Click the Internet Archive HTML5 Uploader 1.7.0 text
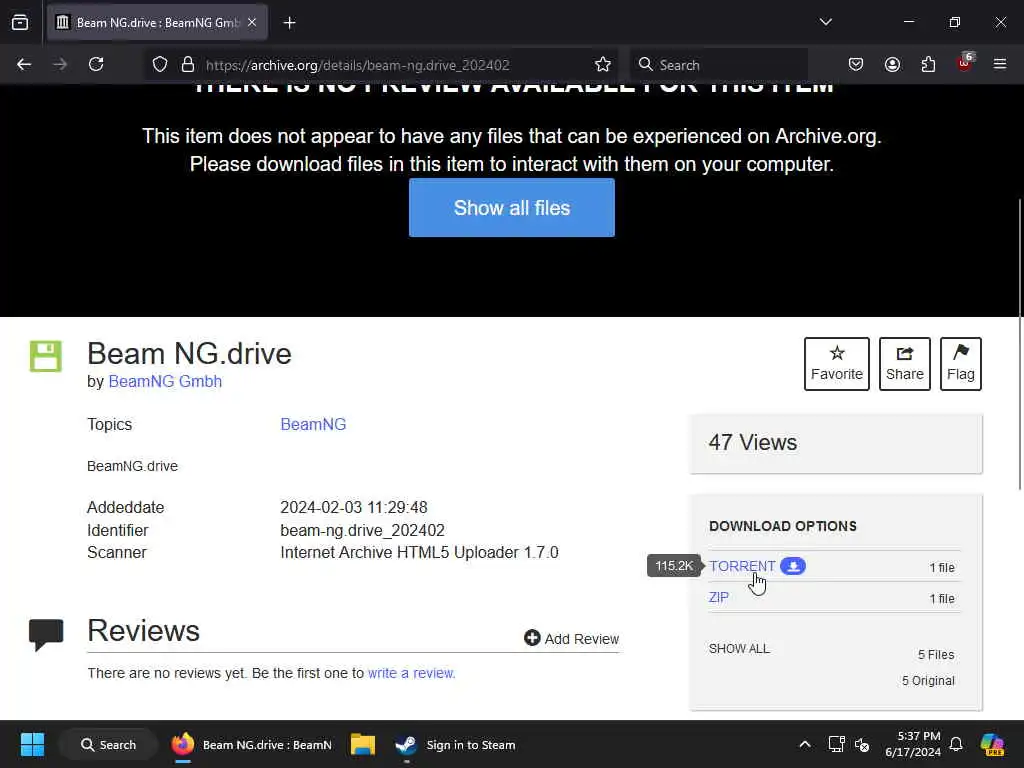The height and width of the screenshot is (768, 1024). 419,552
